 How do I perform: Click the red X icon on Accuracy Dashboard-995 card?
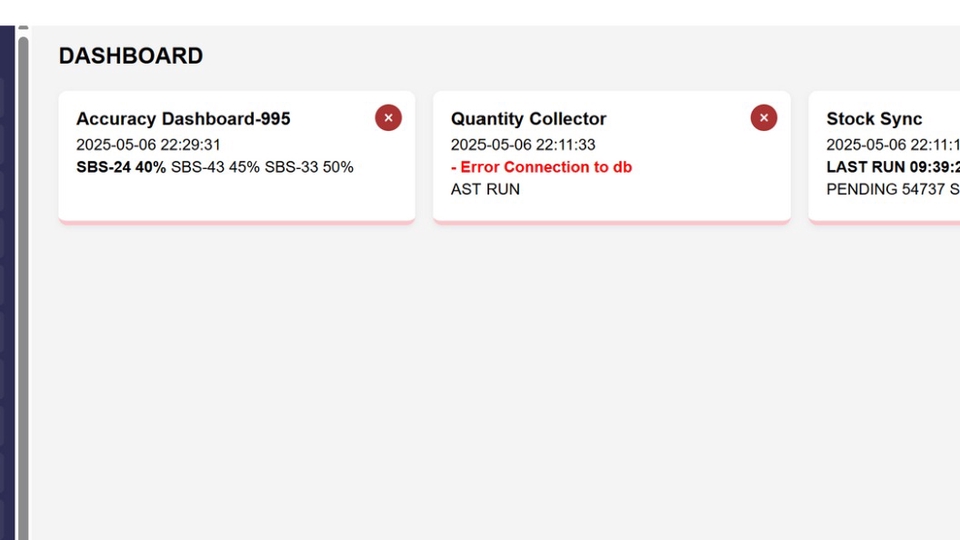tap(388, 118)
